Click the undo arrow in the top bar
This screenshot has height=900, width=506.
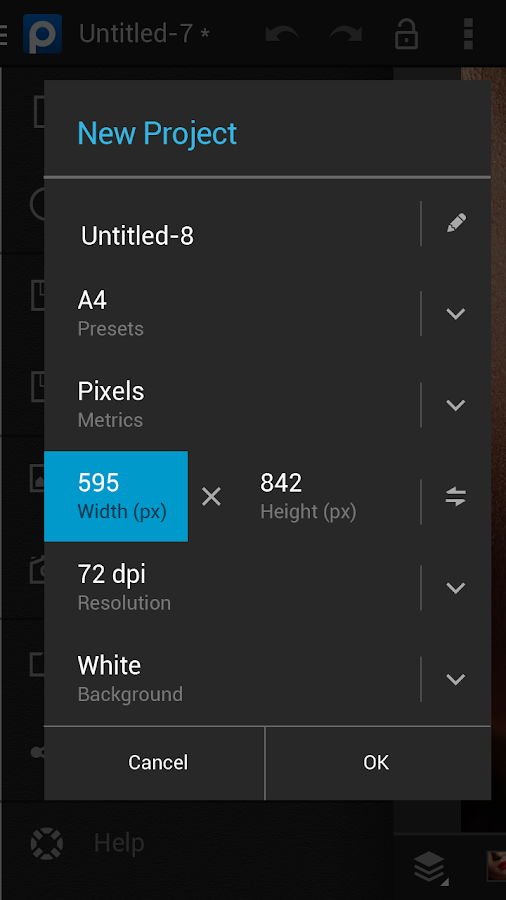click(x=282, y=34)
